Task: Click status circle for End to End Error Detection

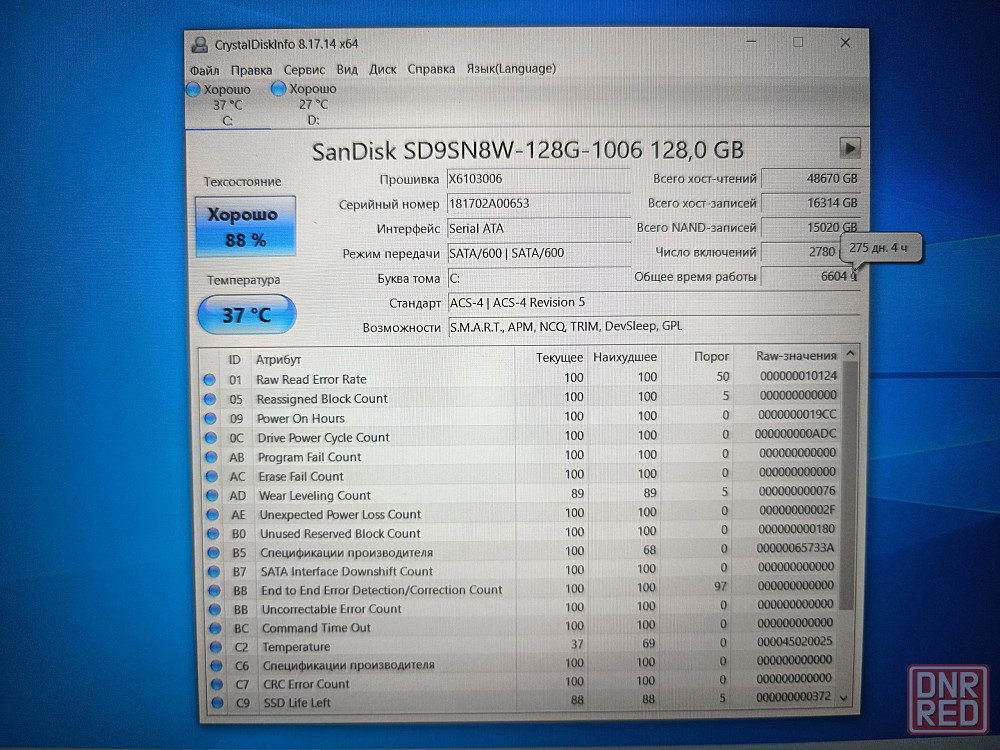Action: [215, 591]
